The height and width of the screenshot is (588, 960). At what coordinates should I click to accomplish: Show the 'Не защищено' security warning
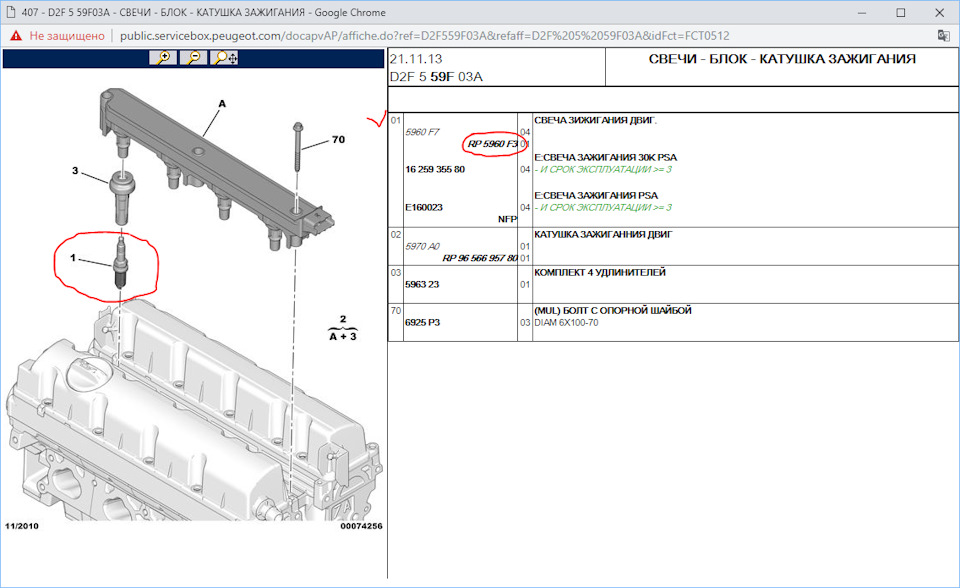[x=58, y=36]
